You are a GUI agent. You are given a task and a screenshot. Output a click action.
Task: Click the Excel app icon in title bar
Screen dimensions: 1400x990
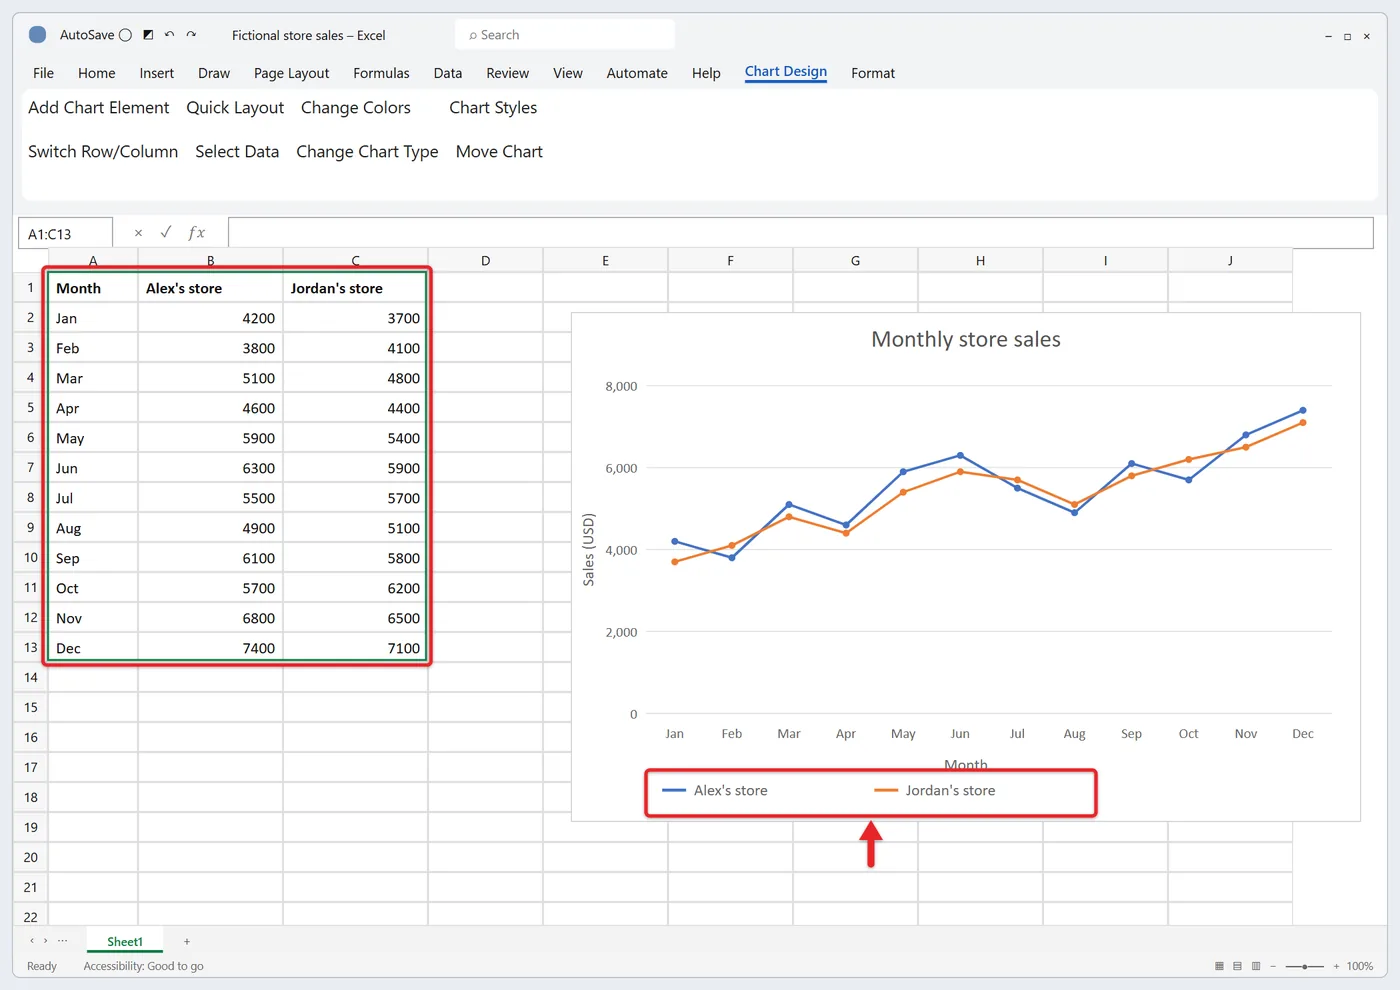coord(38,35)
